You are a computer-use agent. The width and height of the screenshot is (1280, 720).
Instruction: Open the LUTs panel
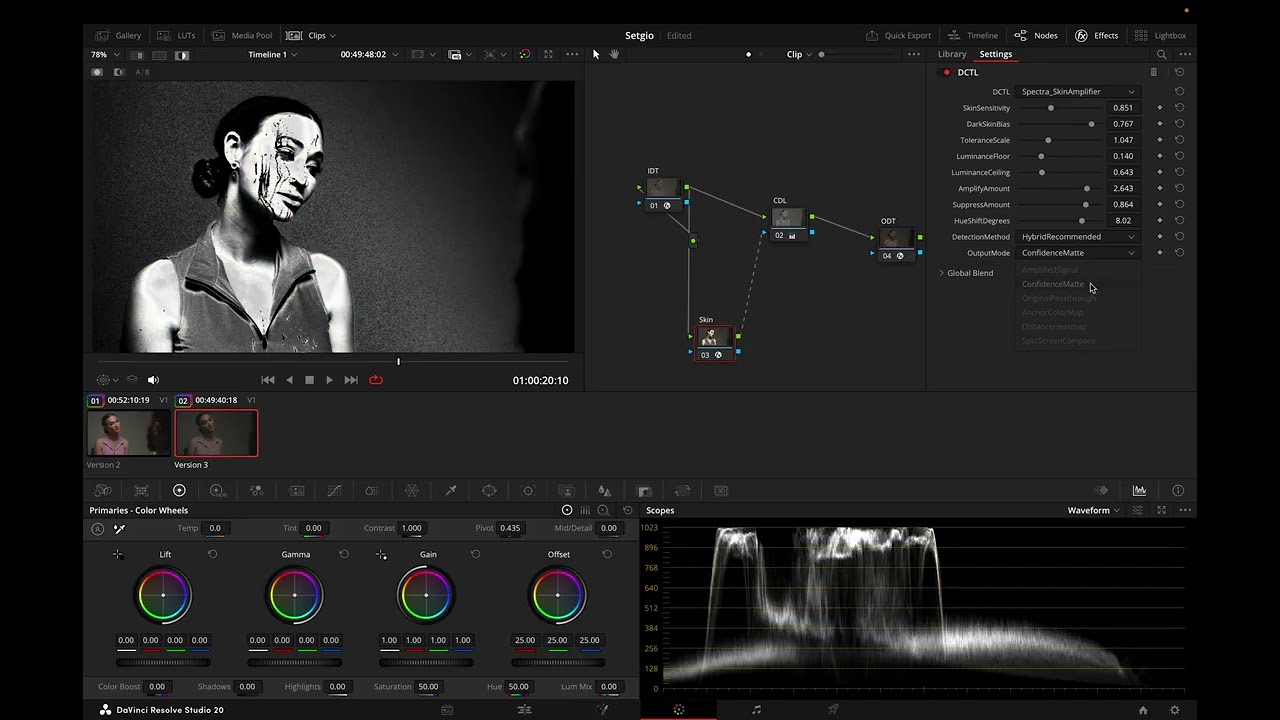tap(177, 35)
